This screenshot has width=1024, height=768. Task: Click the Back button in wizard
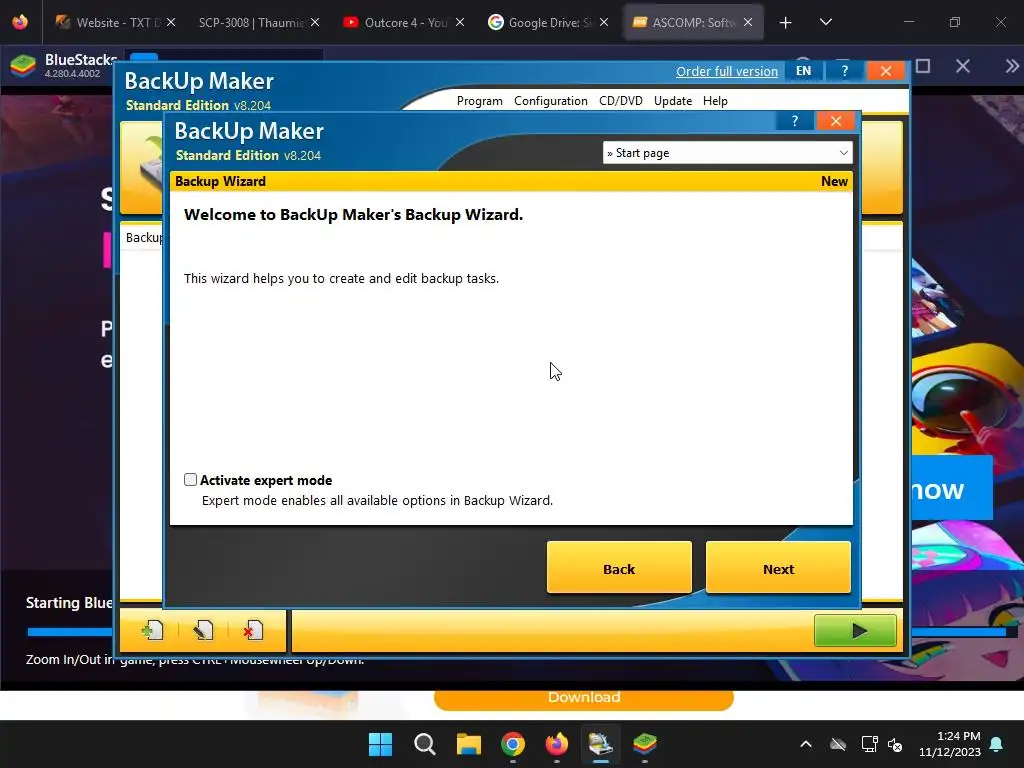(618, 568)
